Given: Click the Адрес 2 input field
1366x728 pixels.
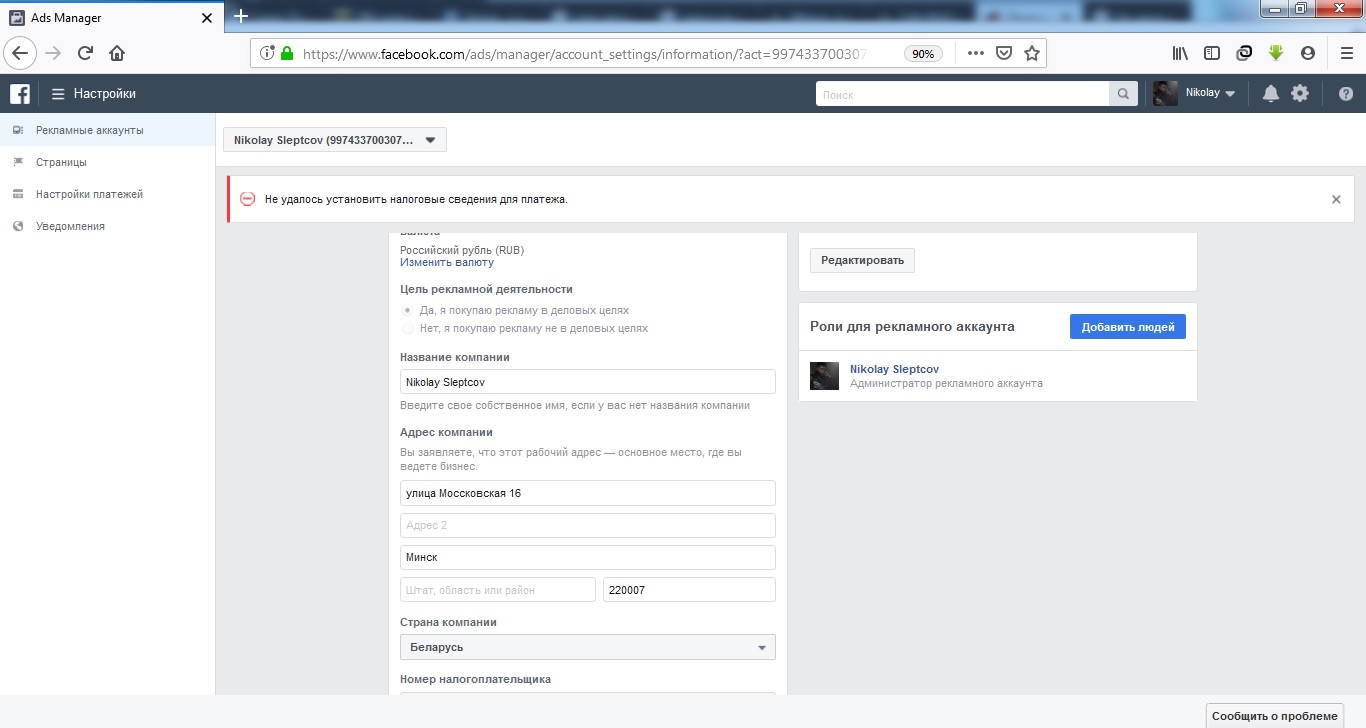Looking at the screenshot, I should [587, 526].
